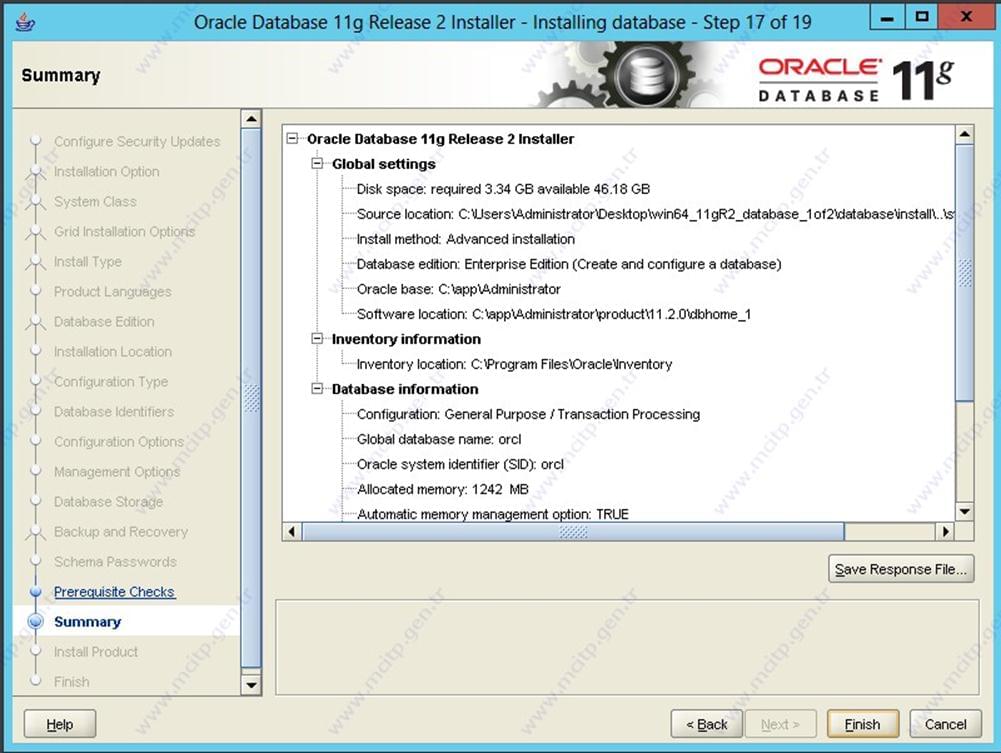Click the summary tree scroll right arrow
Screen dimensions: 1001x753
(x=945, y=532)
